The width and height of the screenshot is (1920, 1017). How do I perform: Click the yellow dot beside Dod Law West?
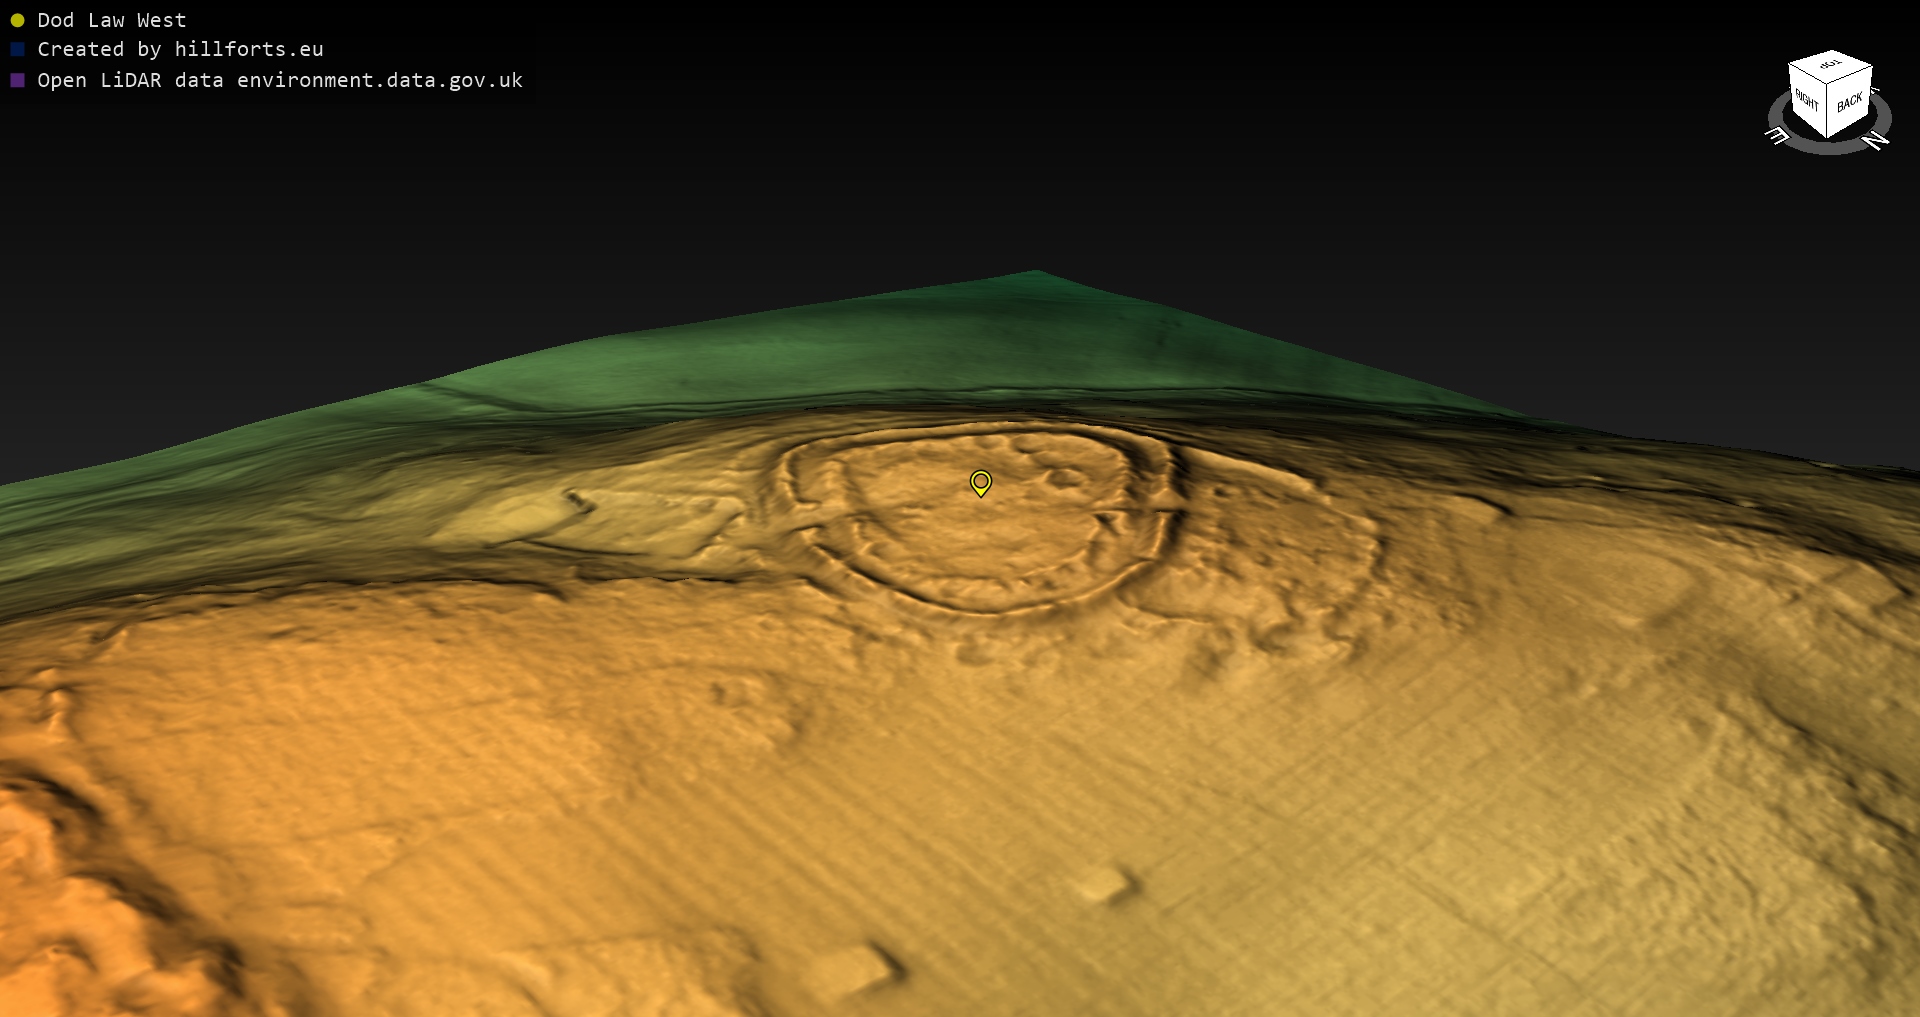pos(17,20)
